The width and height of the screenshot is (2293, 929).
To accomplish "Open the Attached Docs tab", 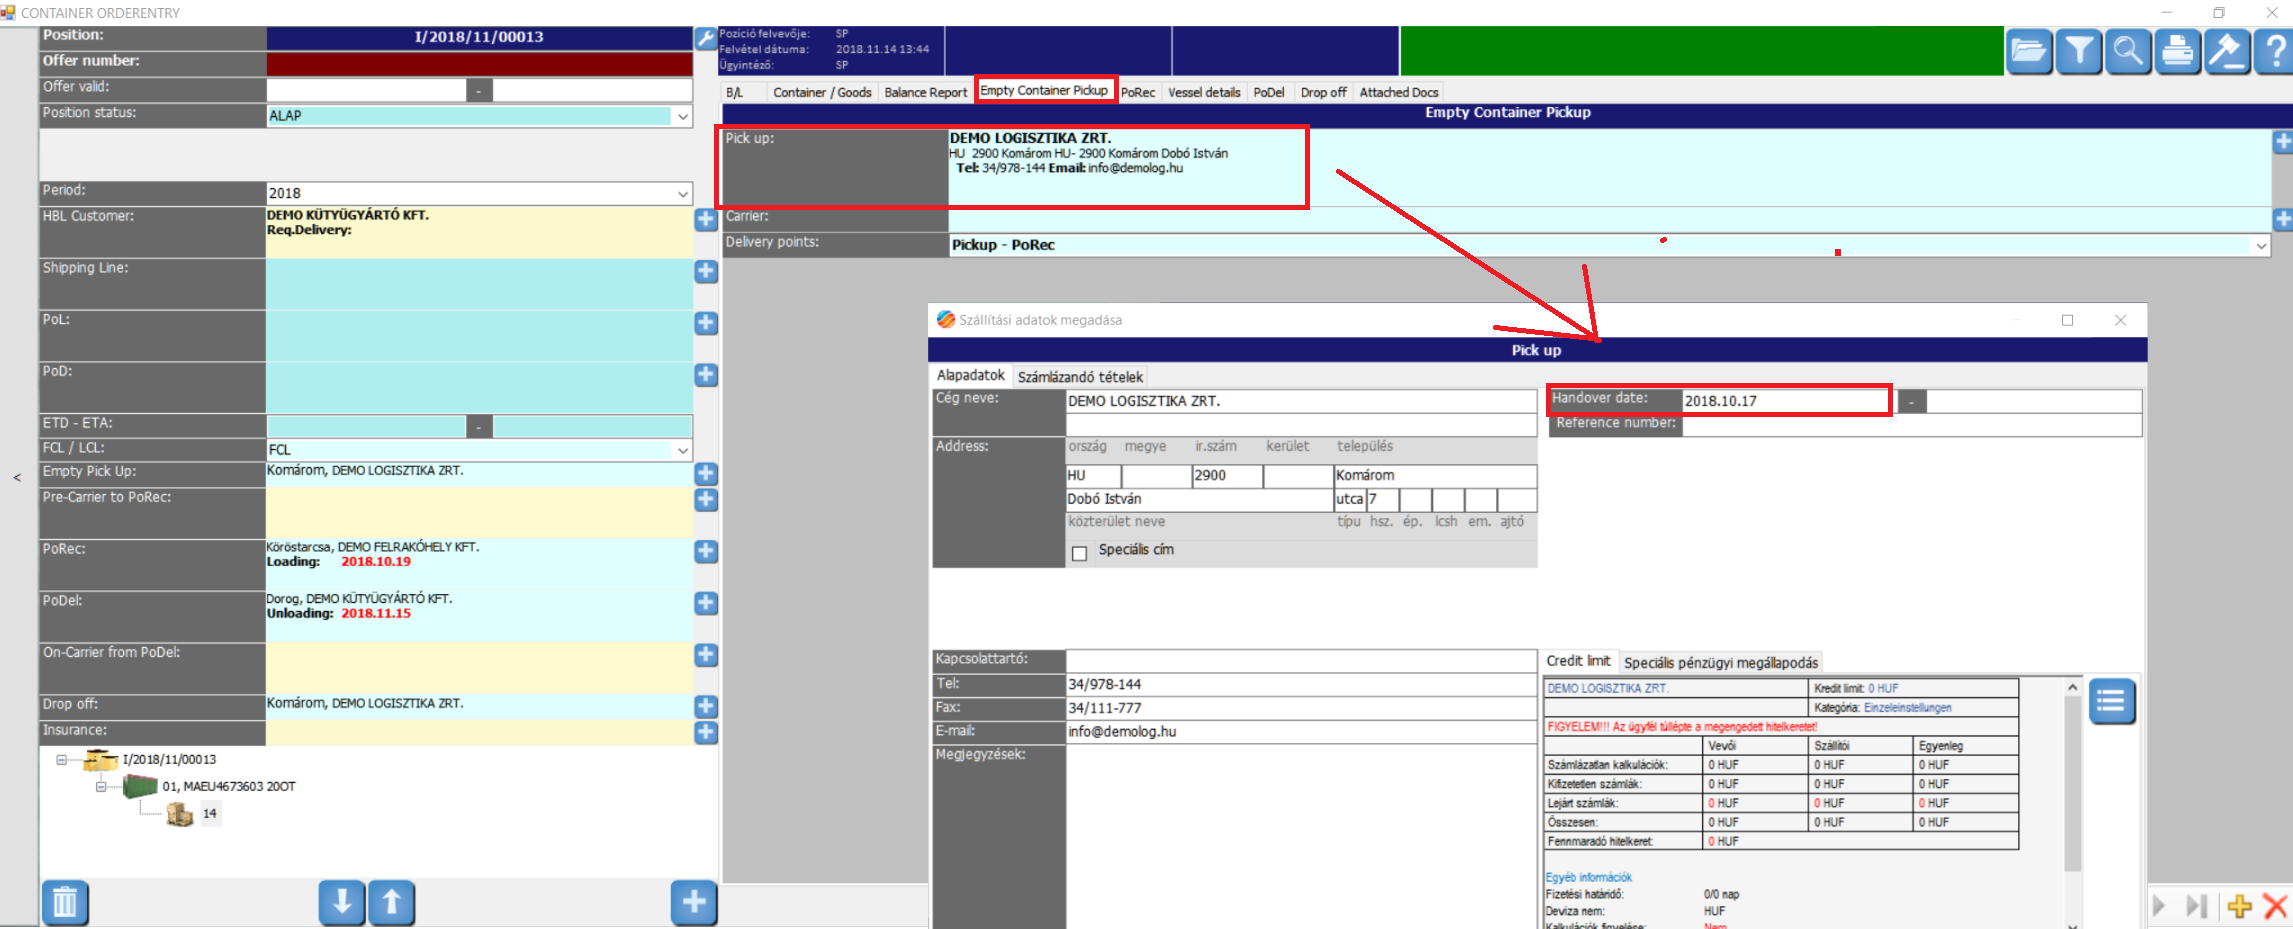I will (x=1398, y=92).
